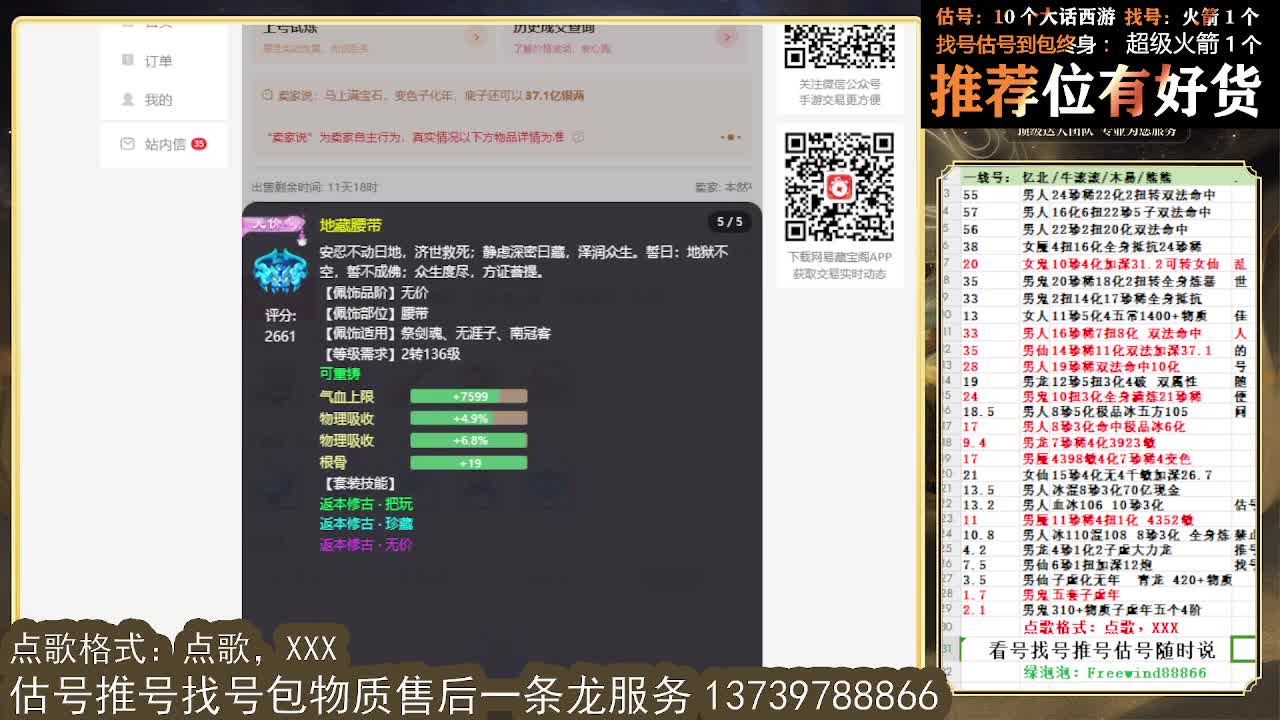Click the 返本修古·珍藏 skill link
The width and height of the screenshot is (1280, 720).
[368, 524]
